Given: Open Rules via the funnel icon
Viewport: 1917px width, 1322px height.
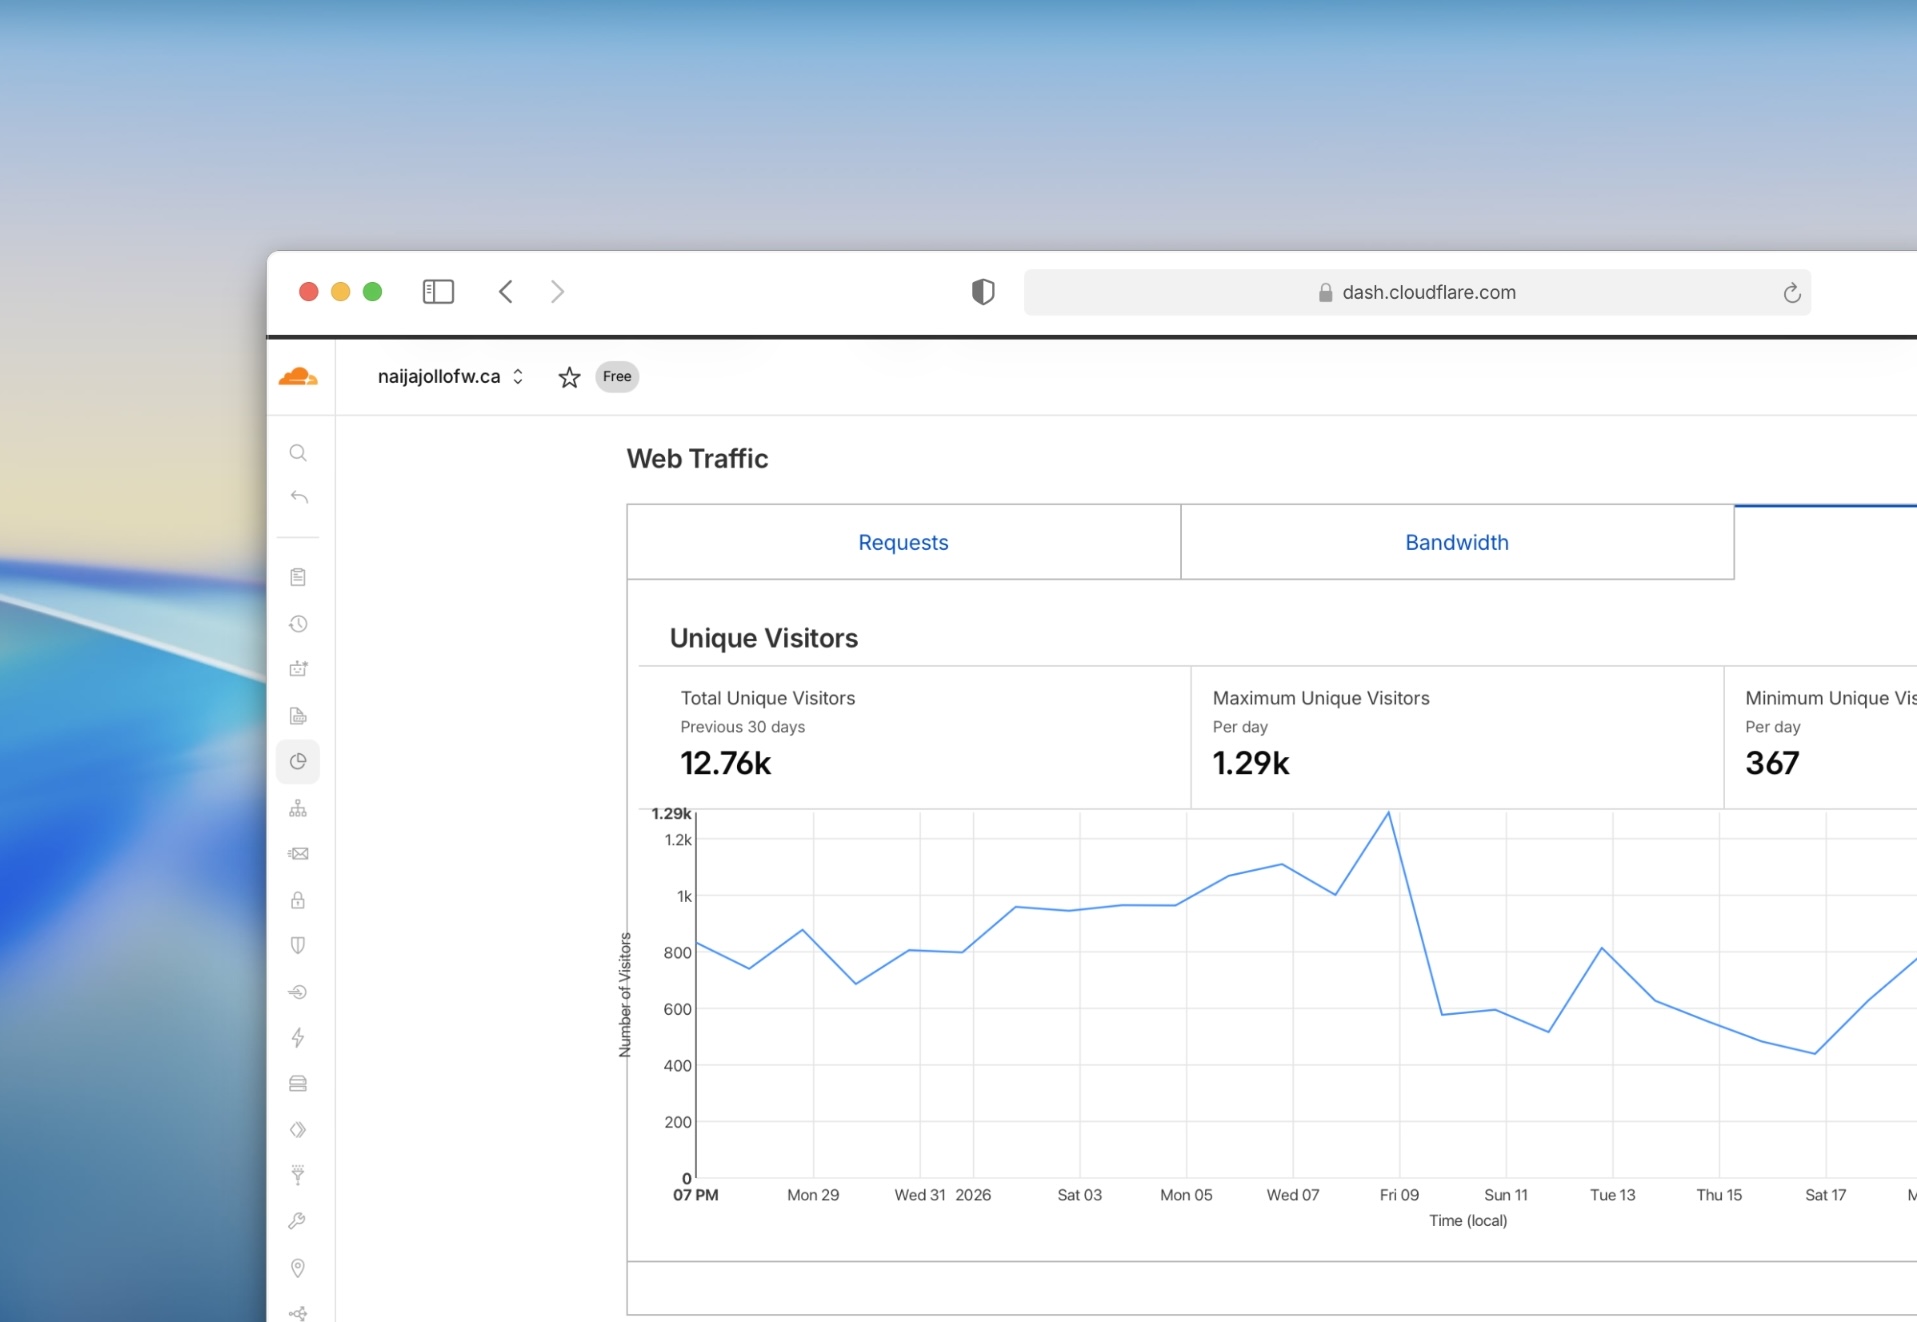Looking at the screenshot, I should coord(298,1173).
